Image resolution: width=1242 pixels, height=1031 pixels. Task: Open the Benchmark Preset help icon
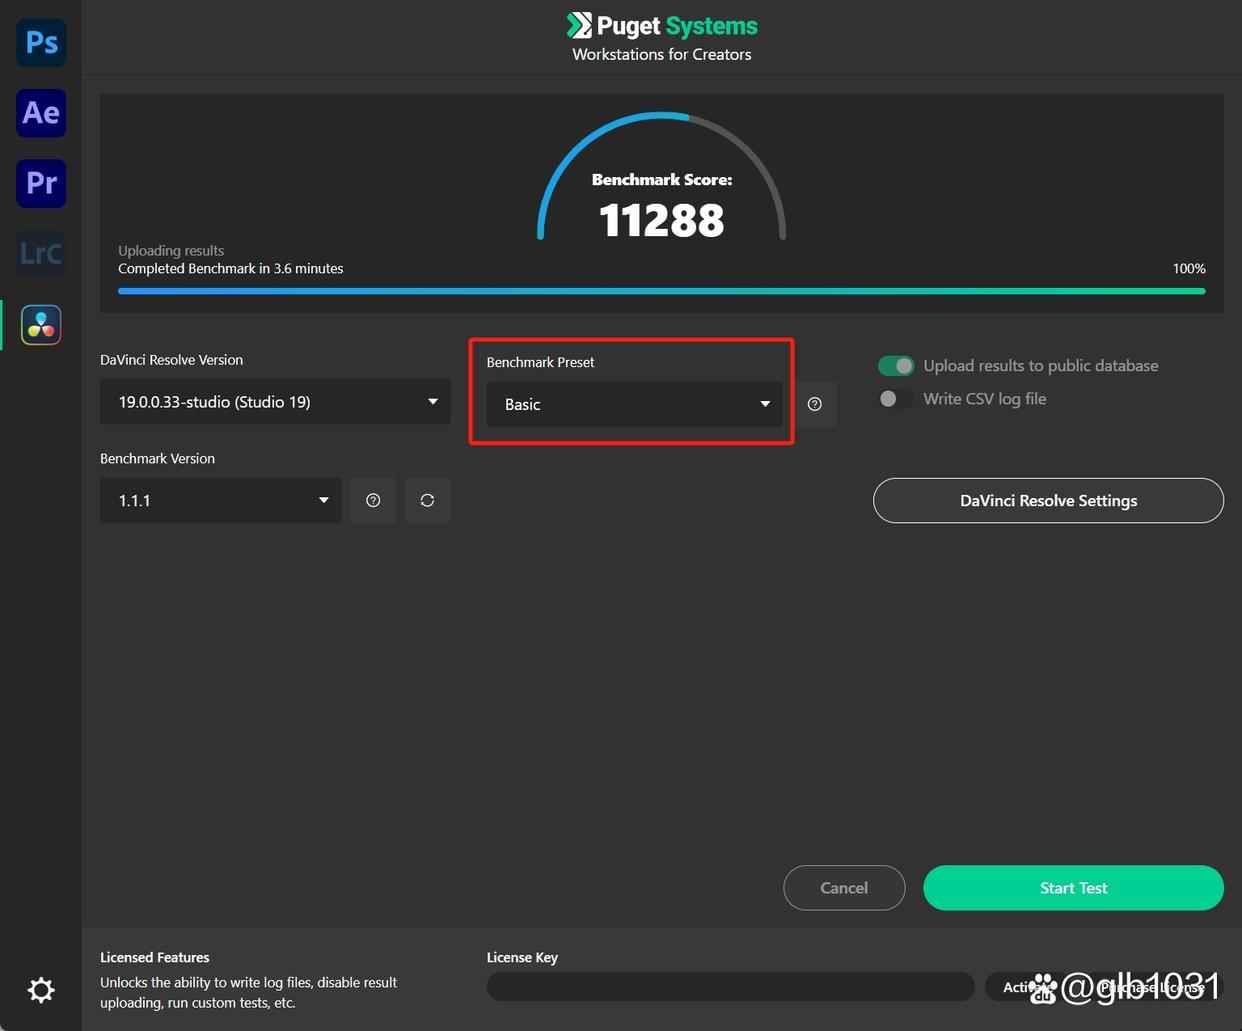814,404
